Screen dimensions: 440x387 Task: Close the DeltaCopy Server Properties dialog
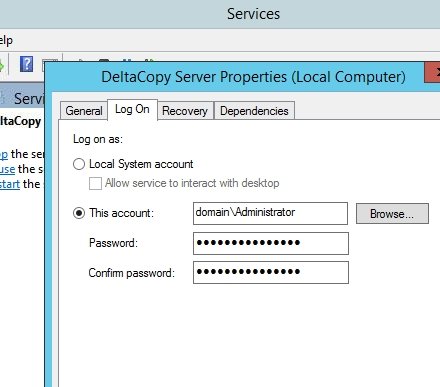(433, 72)
